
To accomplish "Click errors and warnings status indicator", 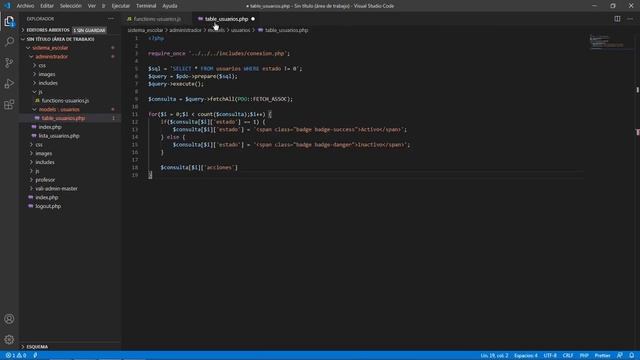I will (x=16, y=356).
